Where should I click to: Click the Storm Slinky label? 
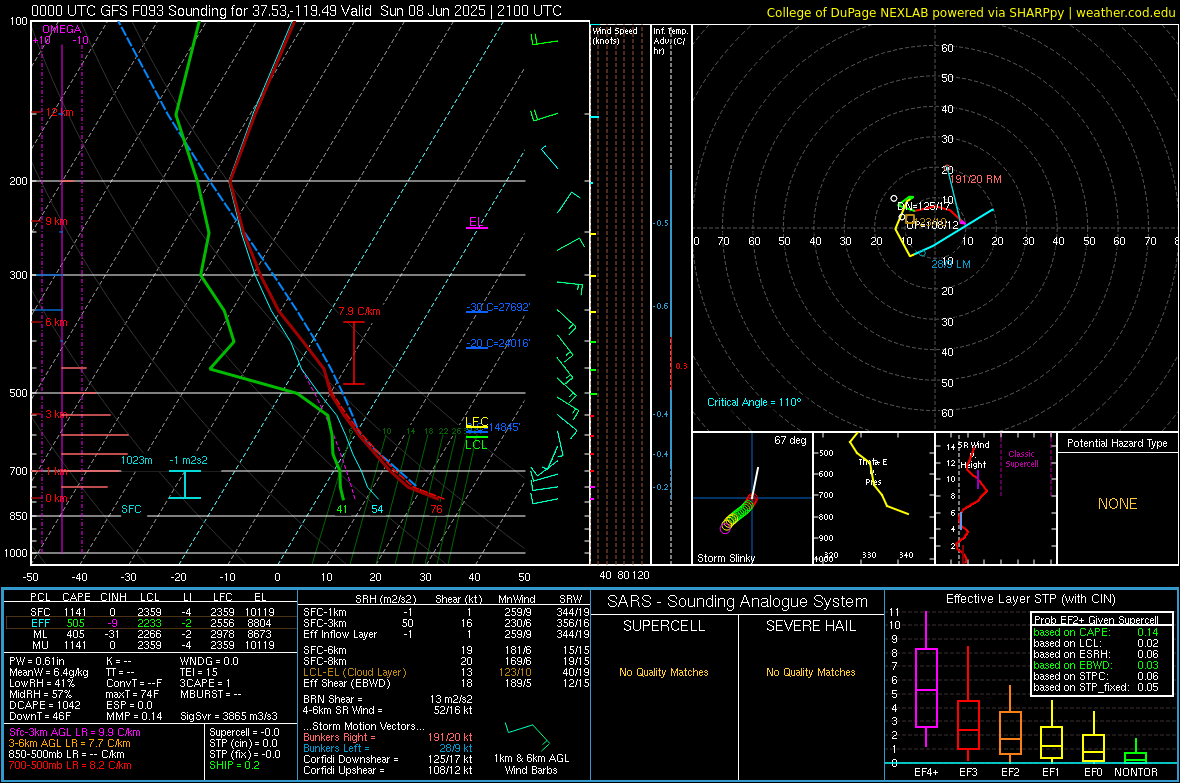click(x=726, y=558)
